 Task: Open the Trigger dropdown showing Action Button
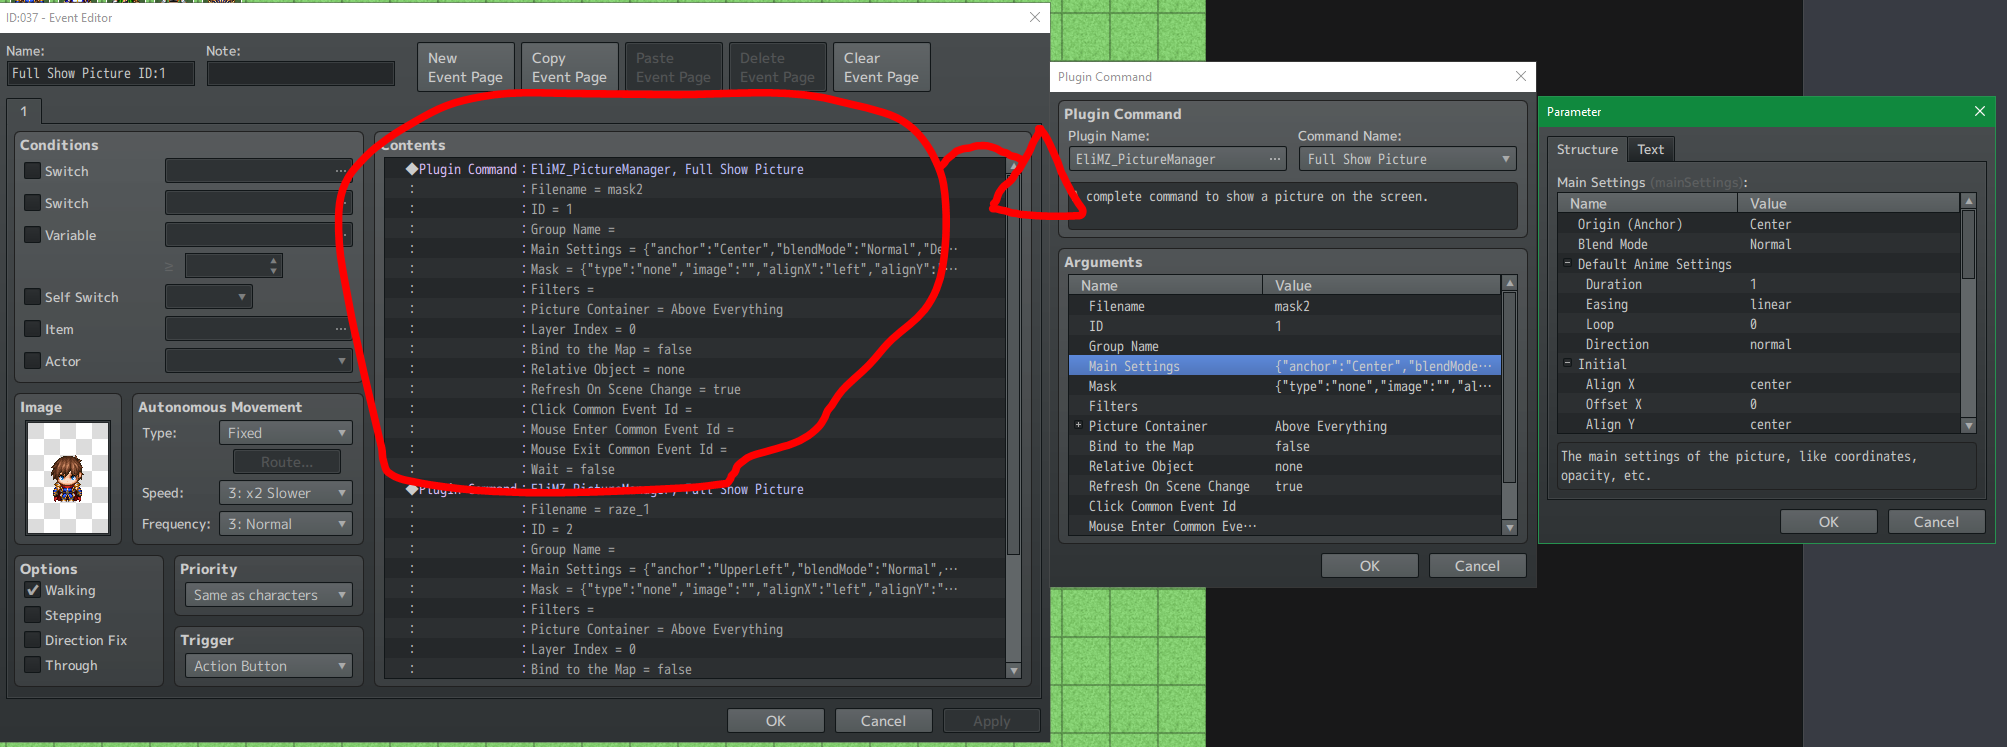point(268,666)
